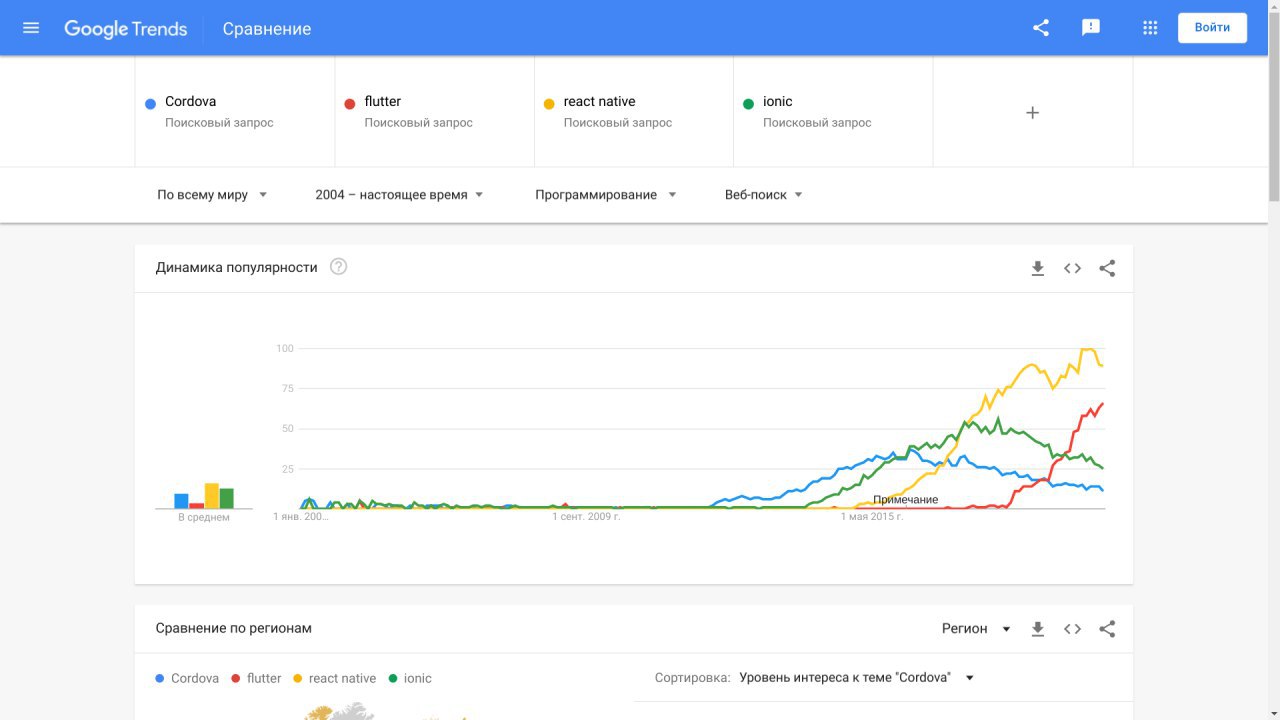The width and height of the screenshot is (1280, 720).
Task: Click the 1 мая 2015 г. axis label
Action: click(872, 517)
